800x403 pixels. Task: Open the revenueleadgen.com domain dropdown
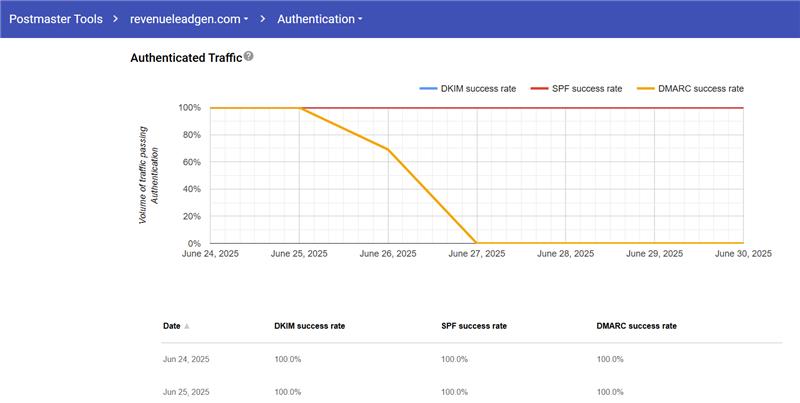(x=189, y=19)
